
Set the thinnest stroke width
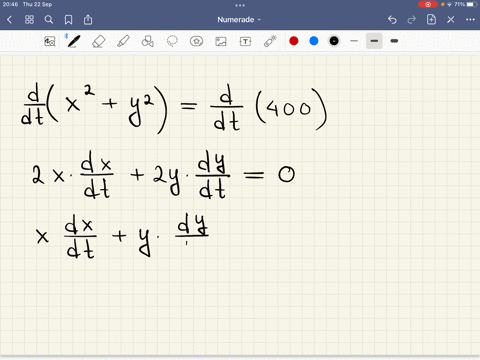354,41
